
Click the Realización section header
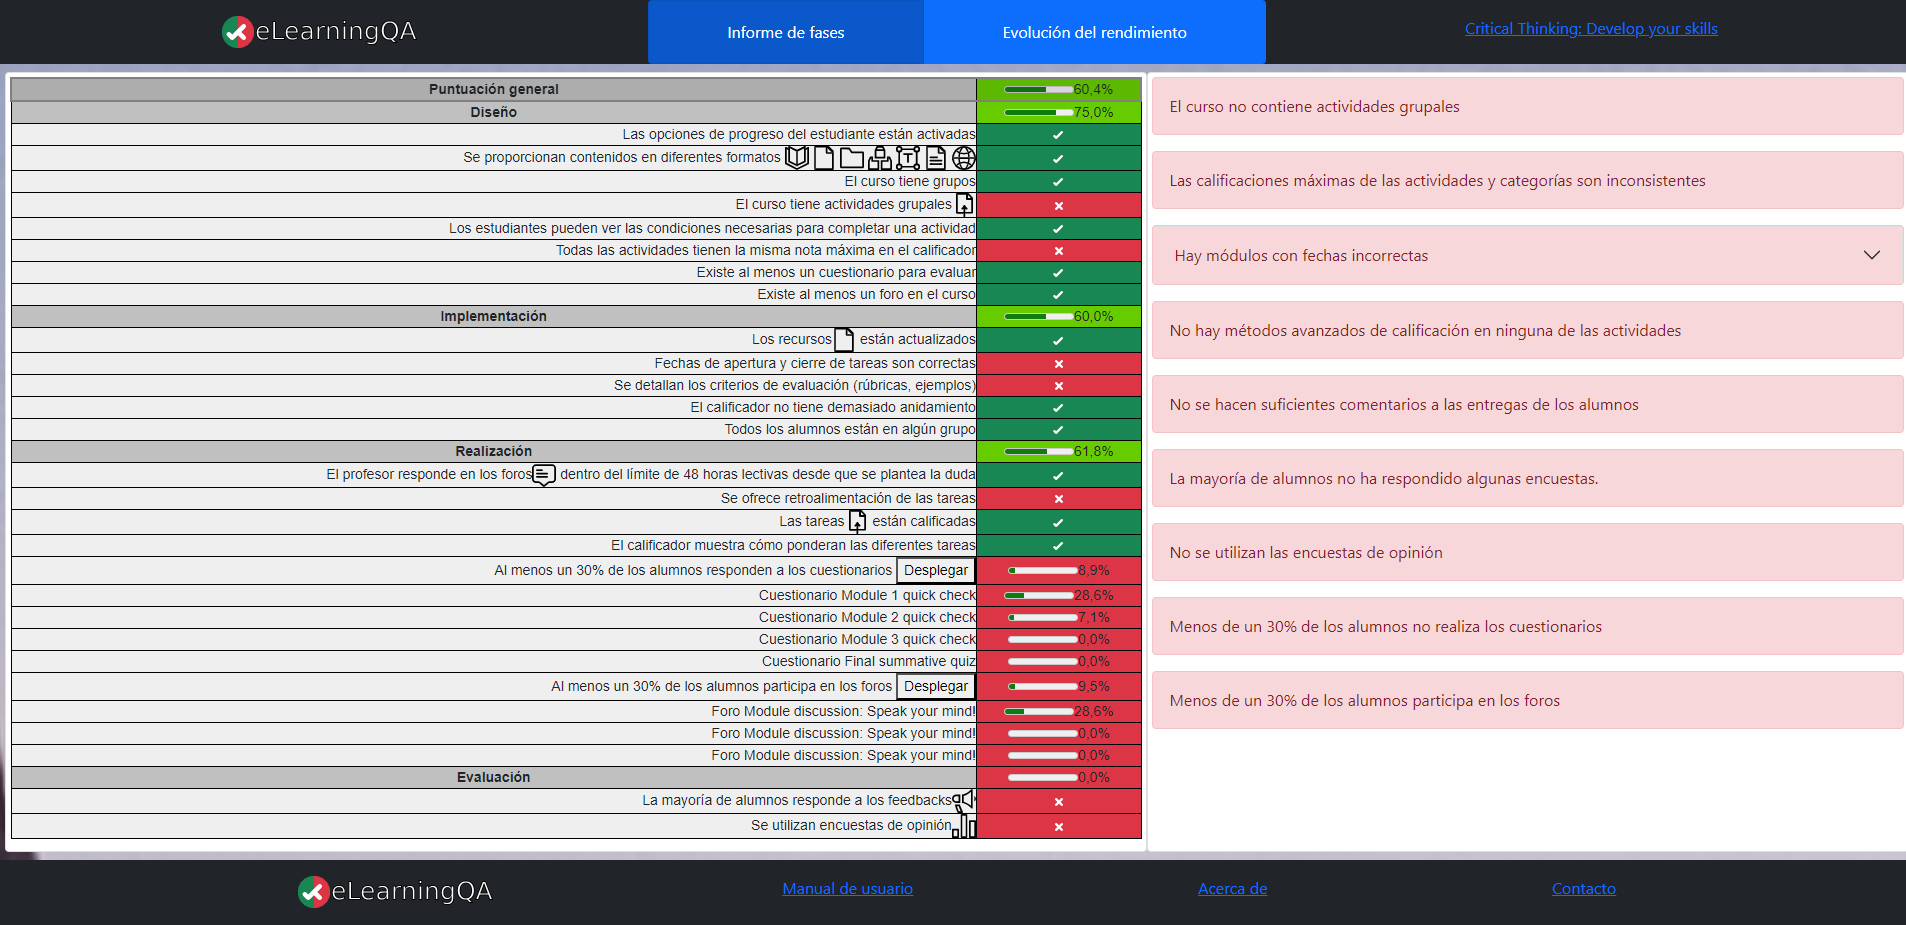pos(494,451)
